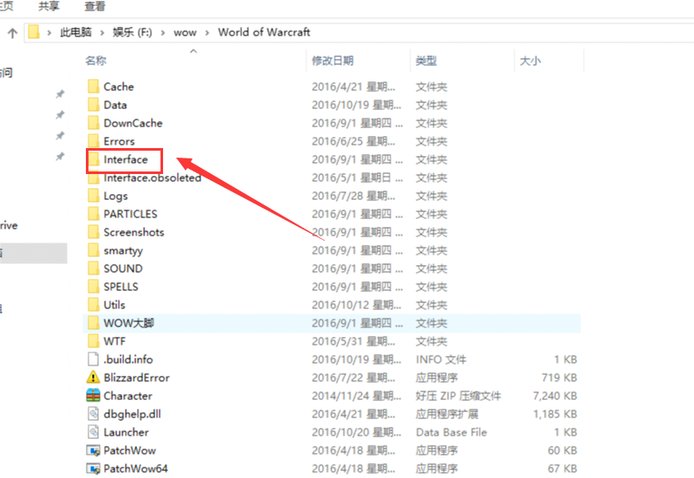Click the BlizzardError warning icon
The image size is (694, 478).
[x=93, y=378]
